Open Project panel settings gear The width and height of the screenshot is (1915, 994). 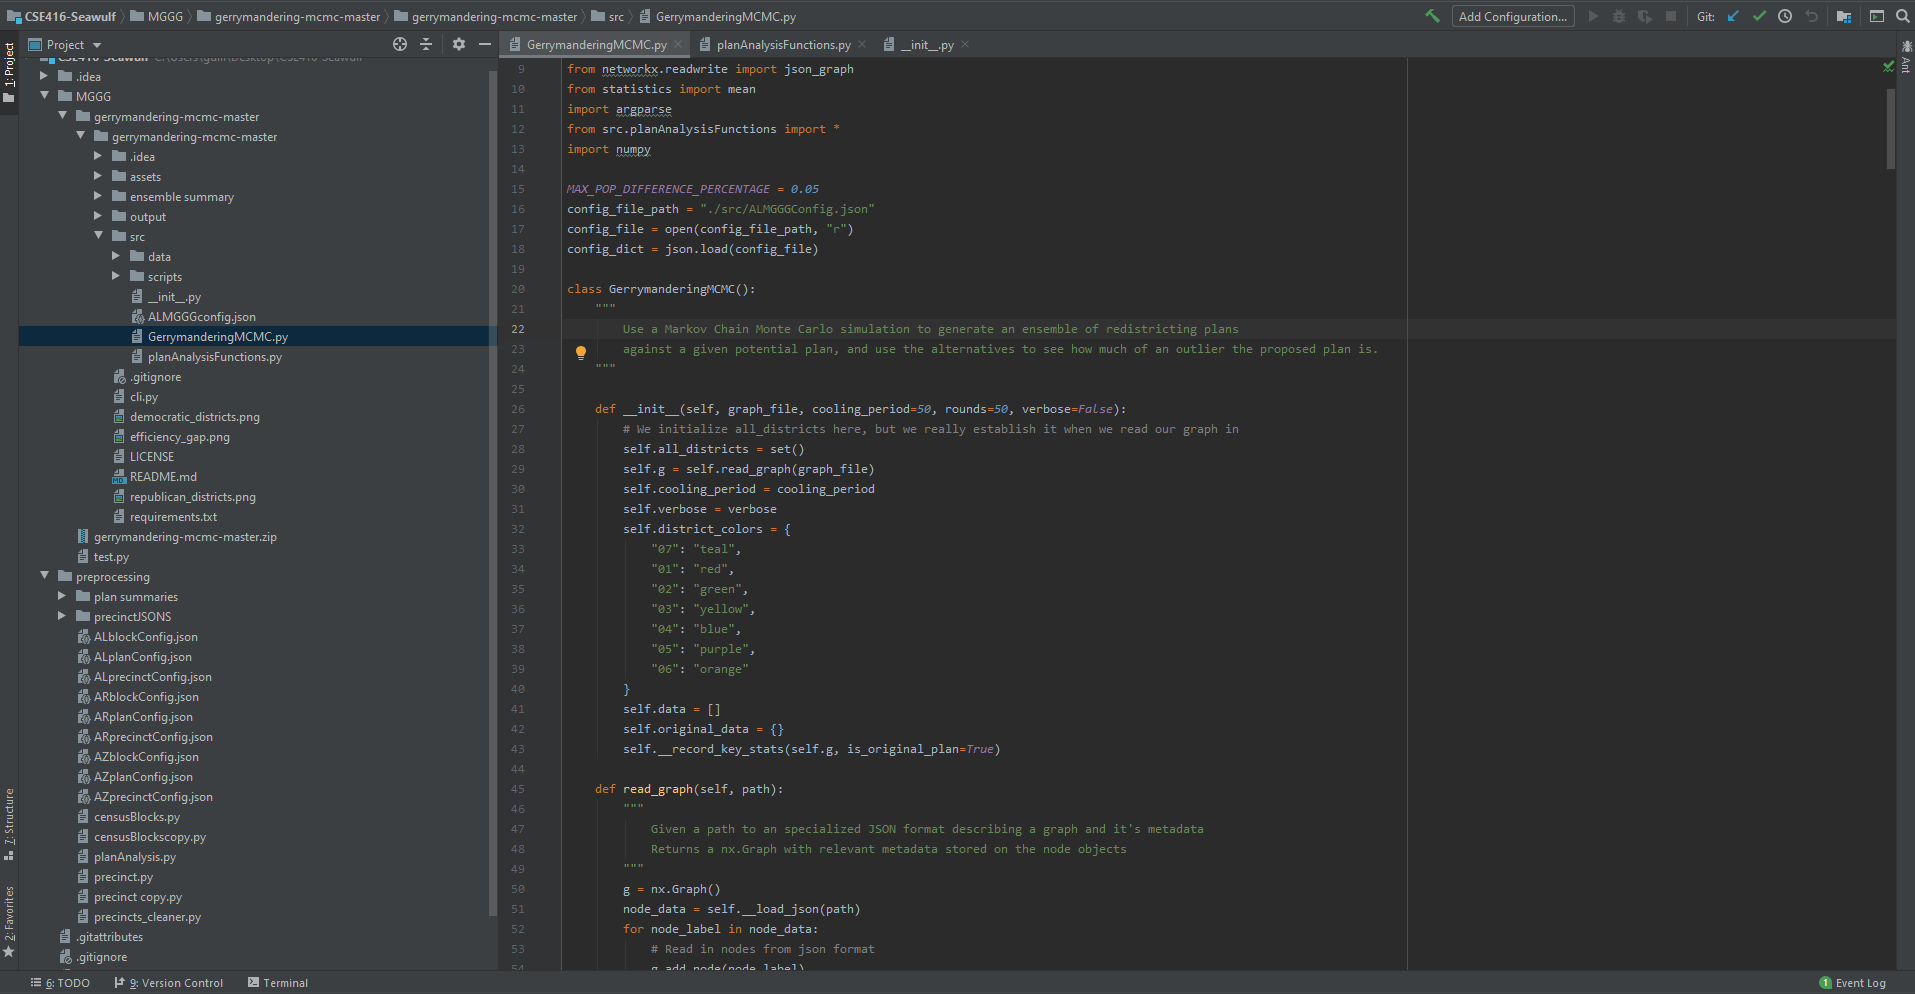click(459, 44)
